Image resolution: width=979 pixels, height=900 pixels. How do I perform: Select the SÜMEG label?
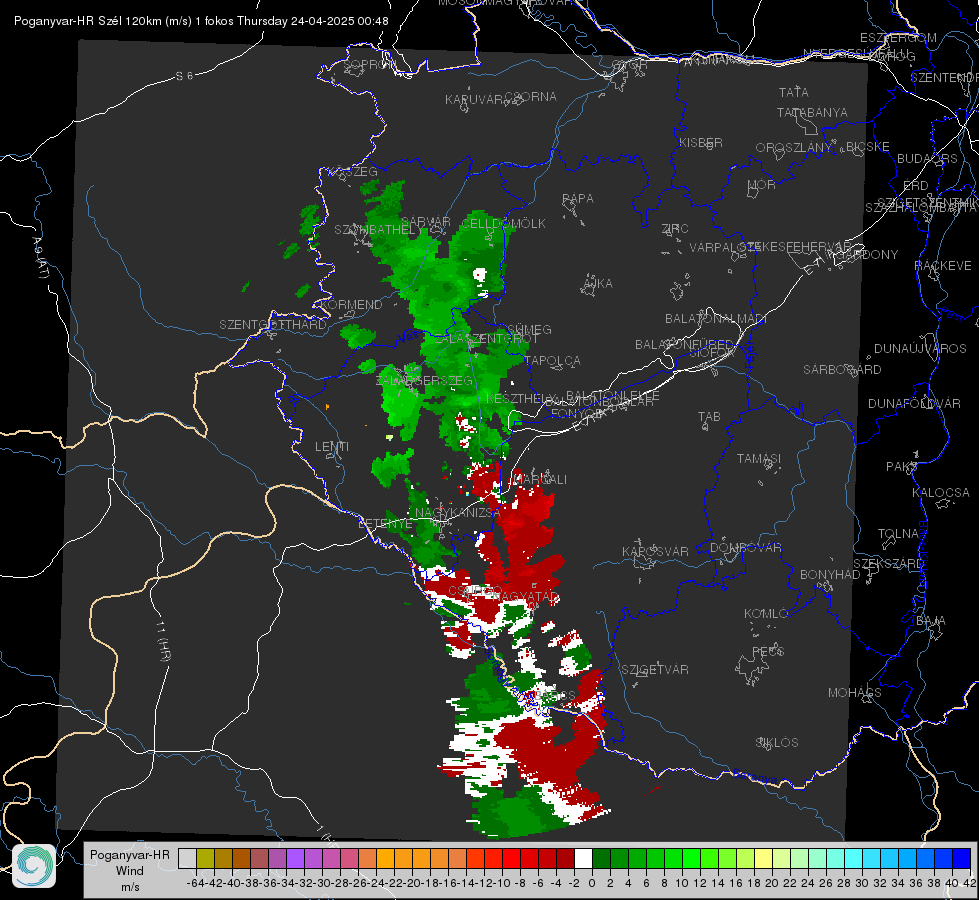click(529, 330)
